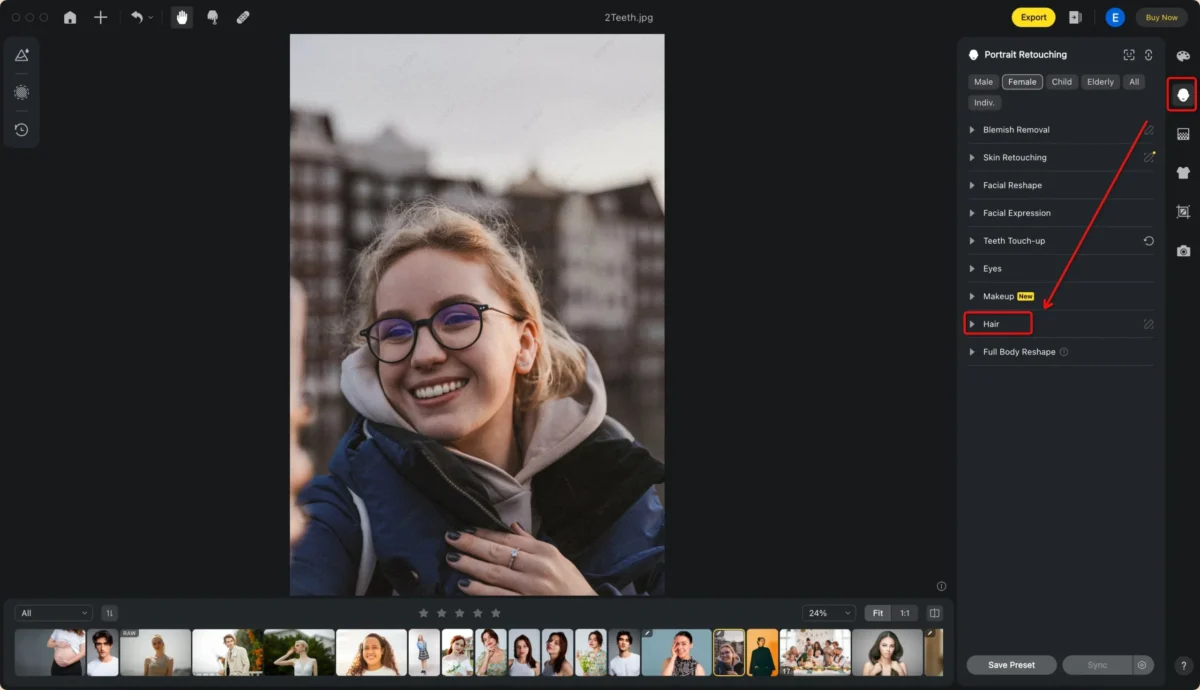Open the color palette panel icon
Image resolution: width=1200 pixels, height=690 pixels.
[x=1183, y=57]
